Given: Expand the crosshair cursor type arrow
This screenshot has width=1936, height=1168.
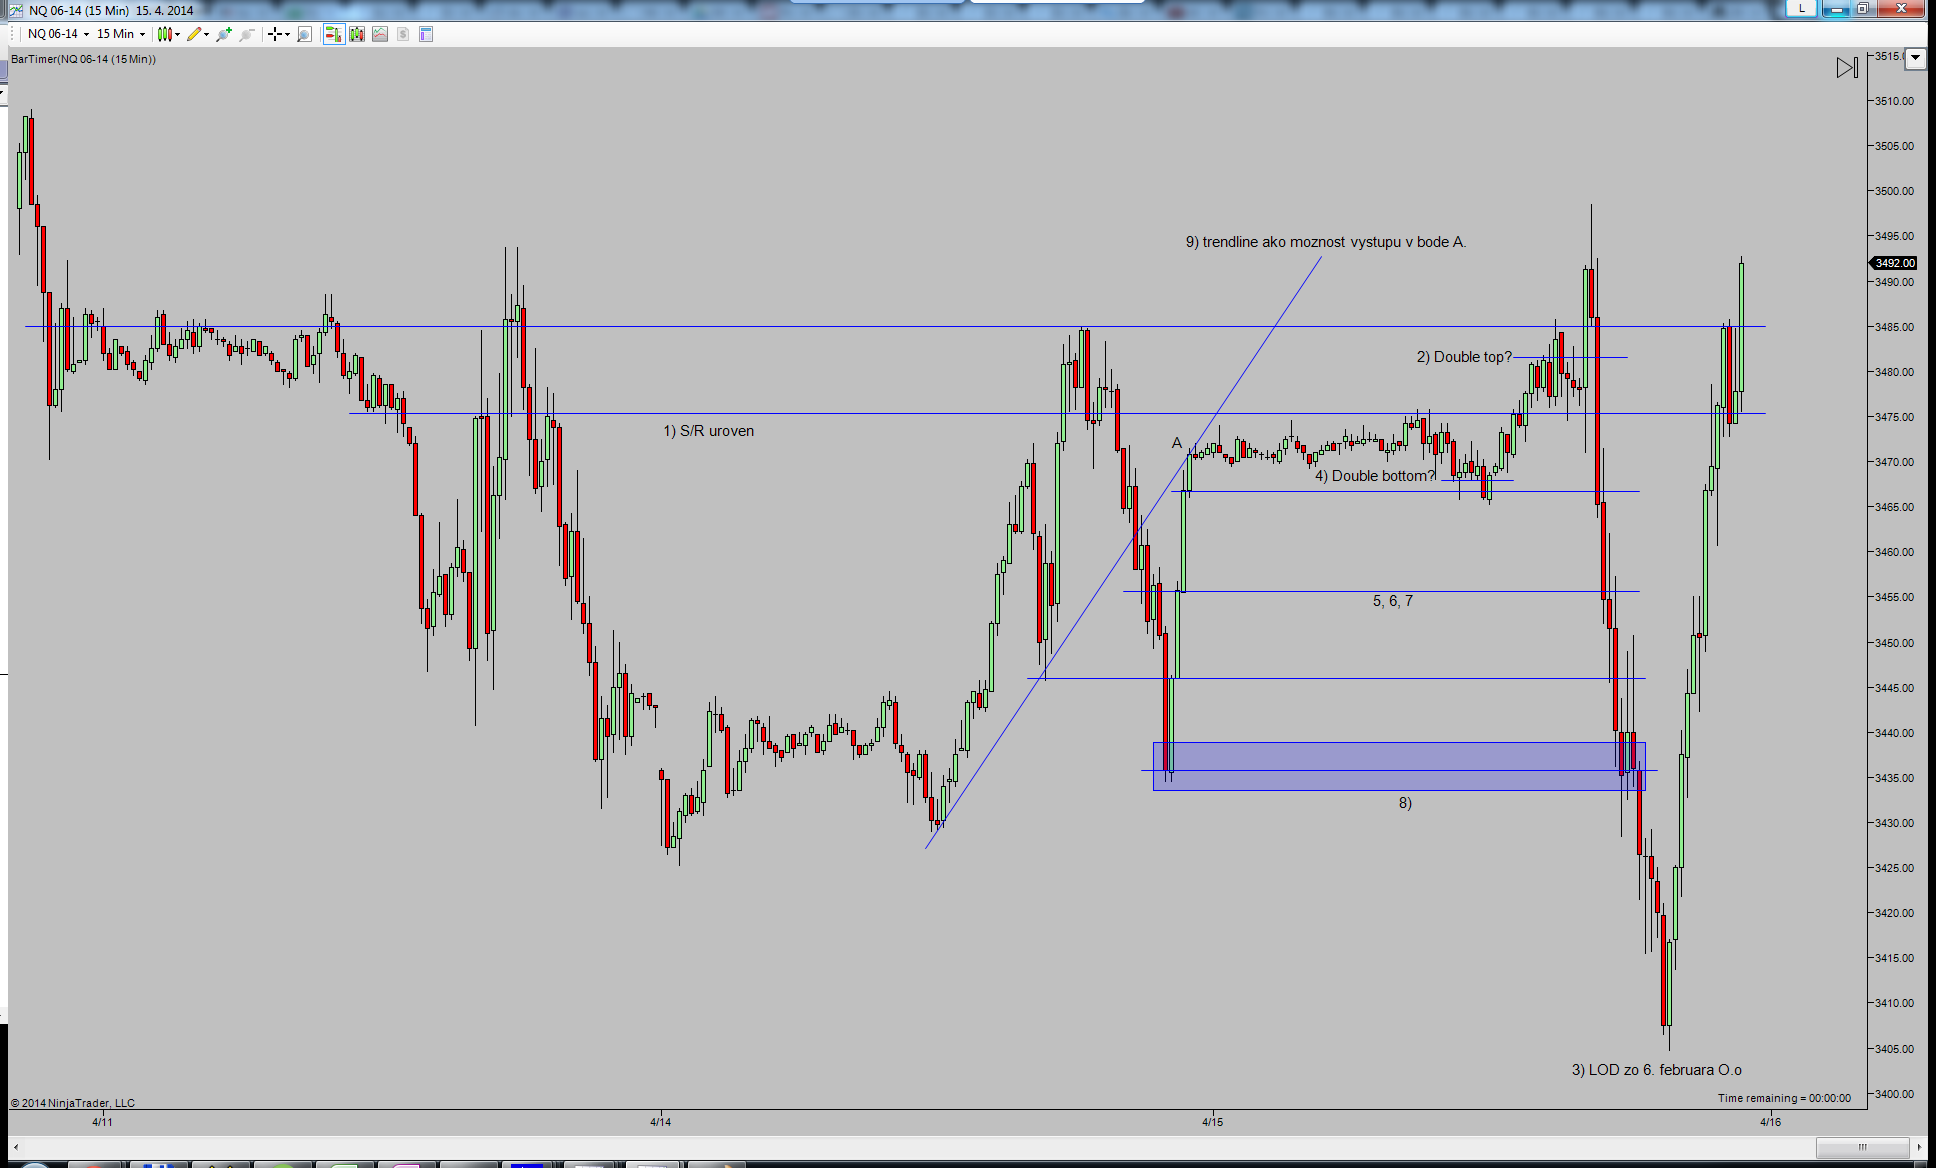Looking at the screenshot, I should click(x=287, y=34).
